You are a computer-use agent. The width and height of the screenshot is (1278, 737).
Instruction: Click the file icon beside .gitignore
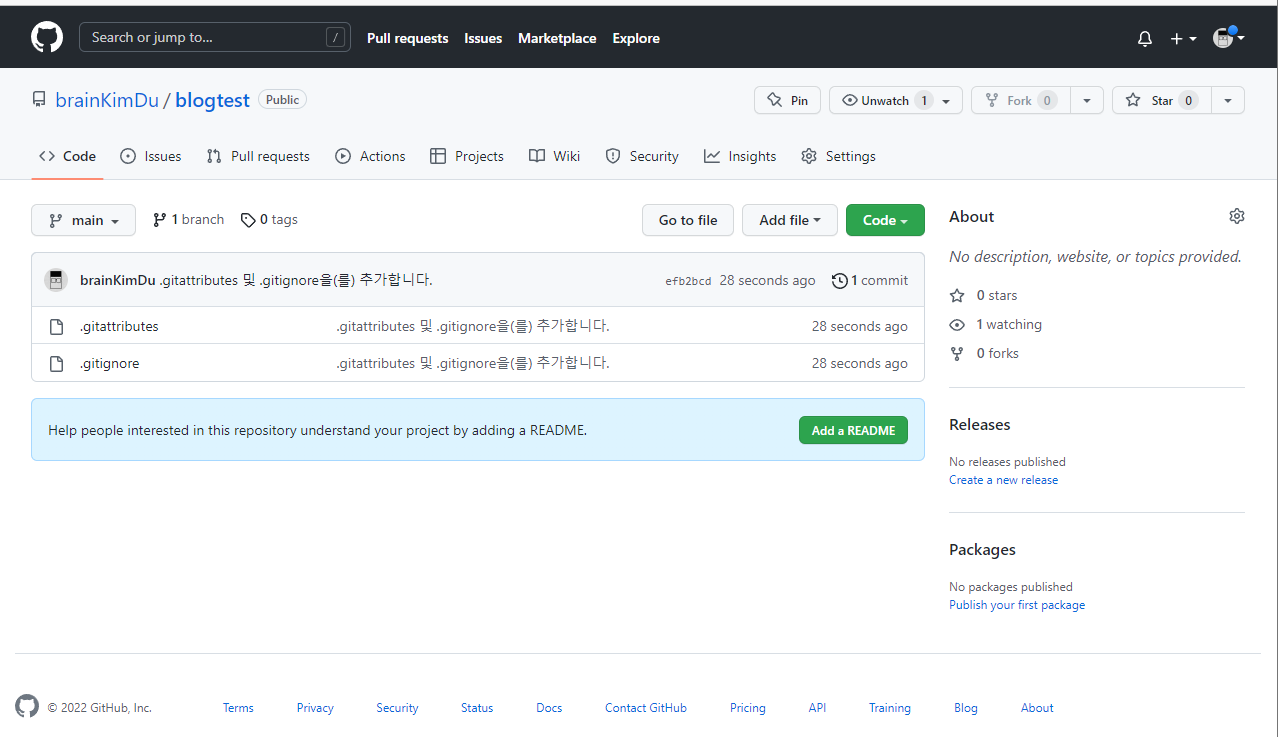(x=56, y=363)
